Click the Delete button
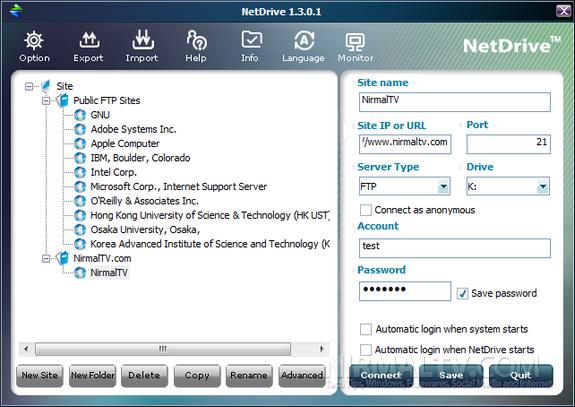575x407 pixels. click(144, 375)
